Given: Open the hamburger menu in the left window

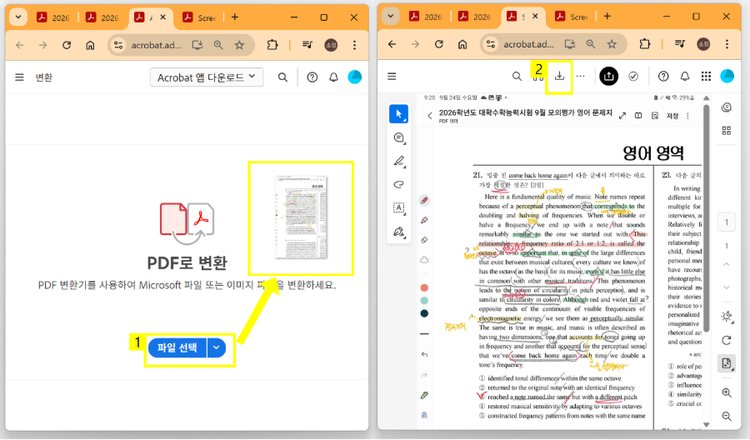Looking at the screenshot, I should (x=19, y=77).
